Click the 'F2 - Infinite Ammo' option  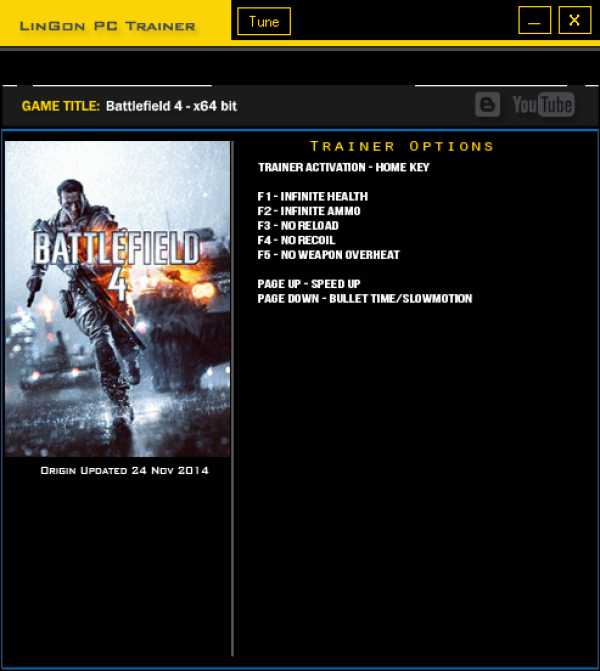tap(309, 211)
